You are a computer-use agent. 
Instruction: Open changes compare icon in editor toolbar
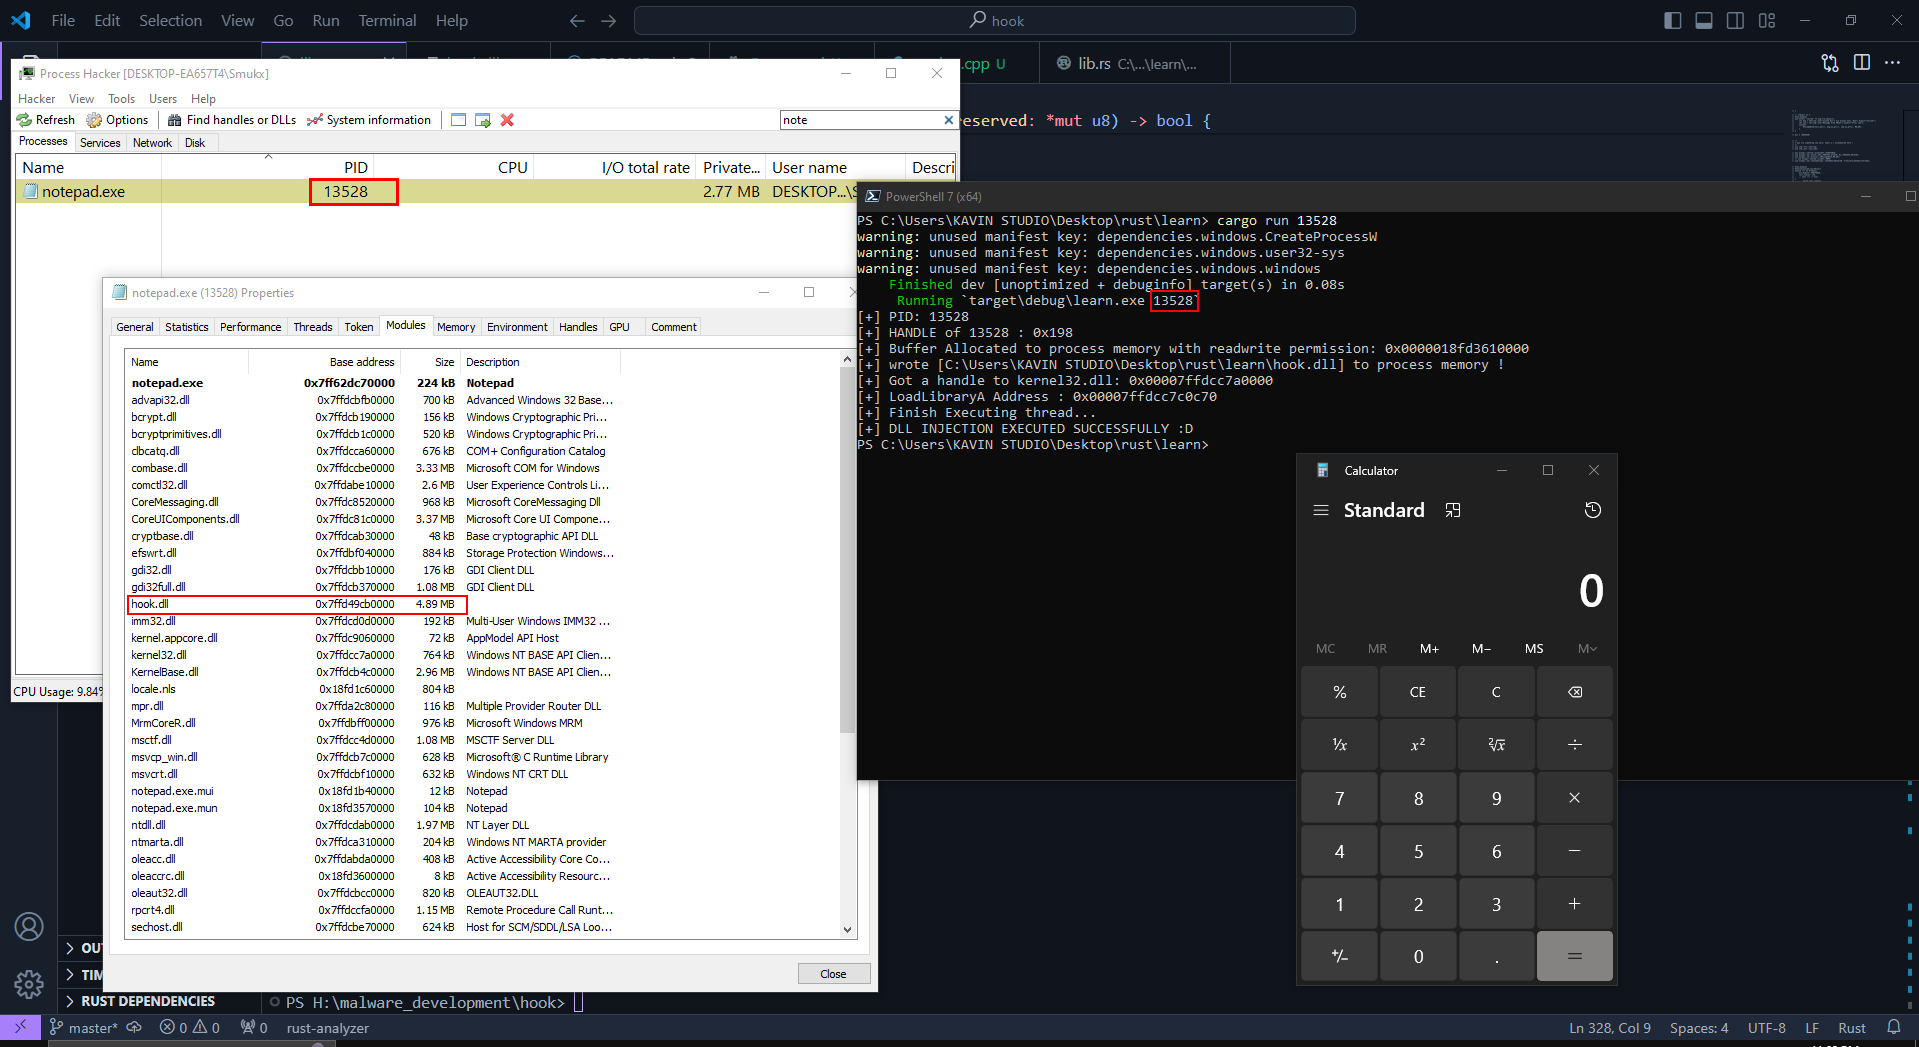click(x=1830, y=63)
